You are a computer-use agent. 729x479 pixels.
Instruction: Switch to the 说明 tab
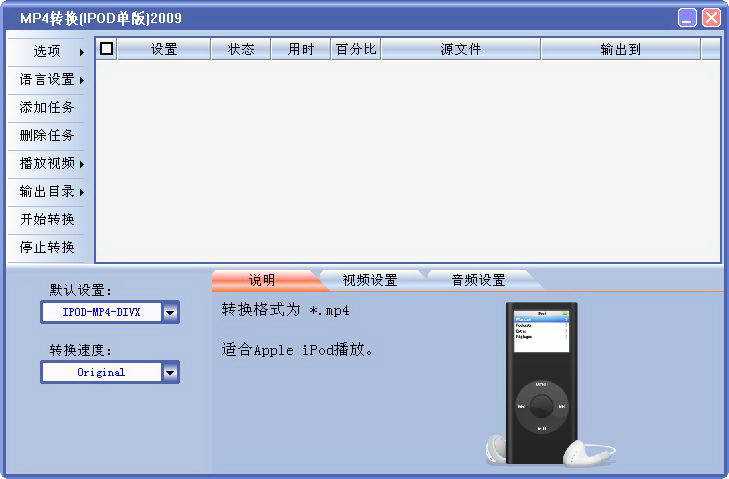[x=263, y=280]
